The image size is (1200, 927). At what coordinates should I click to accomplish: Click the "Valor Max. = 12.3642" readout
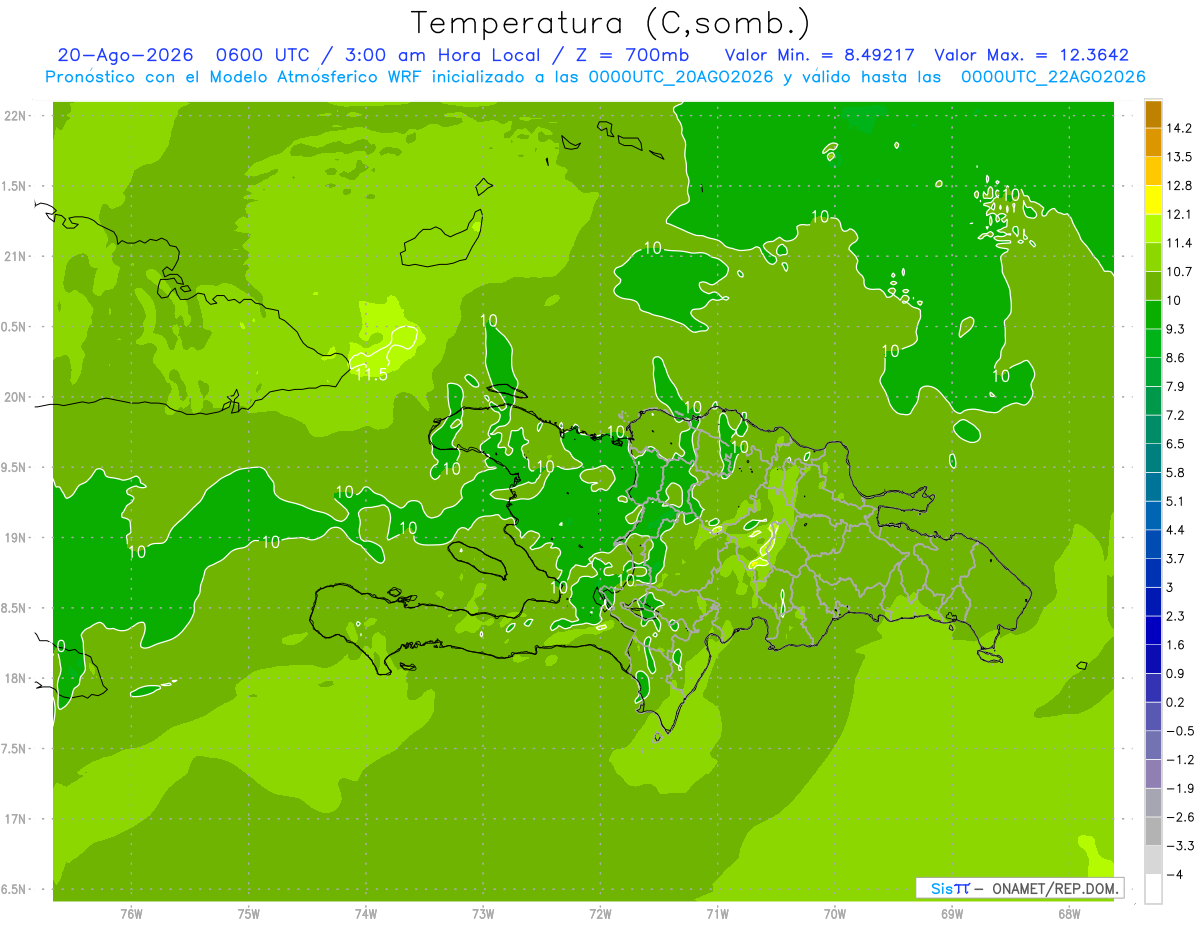coord(1031,55)
